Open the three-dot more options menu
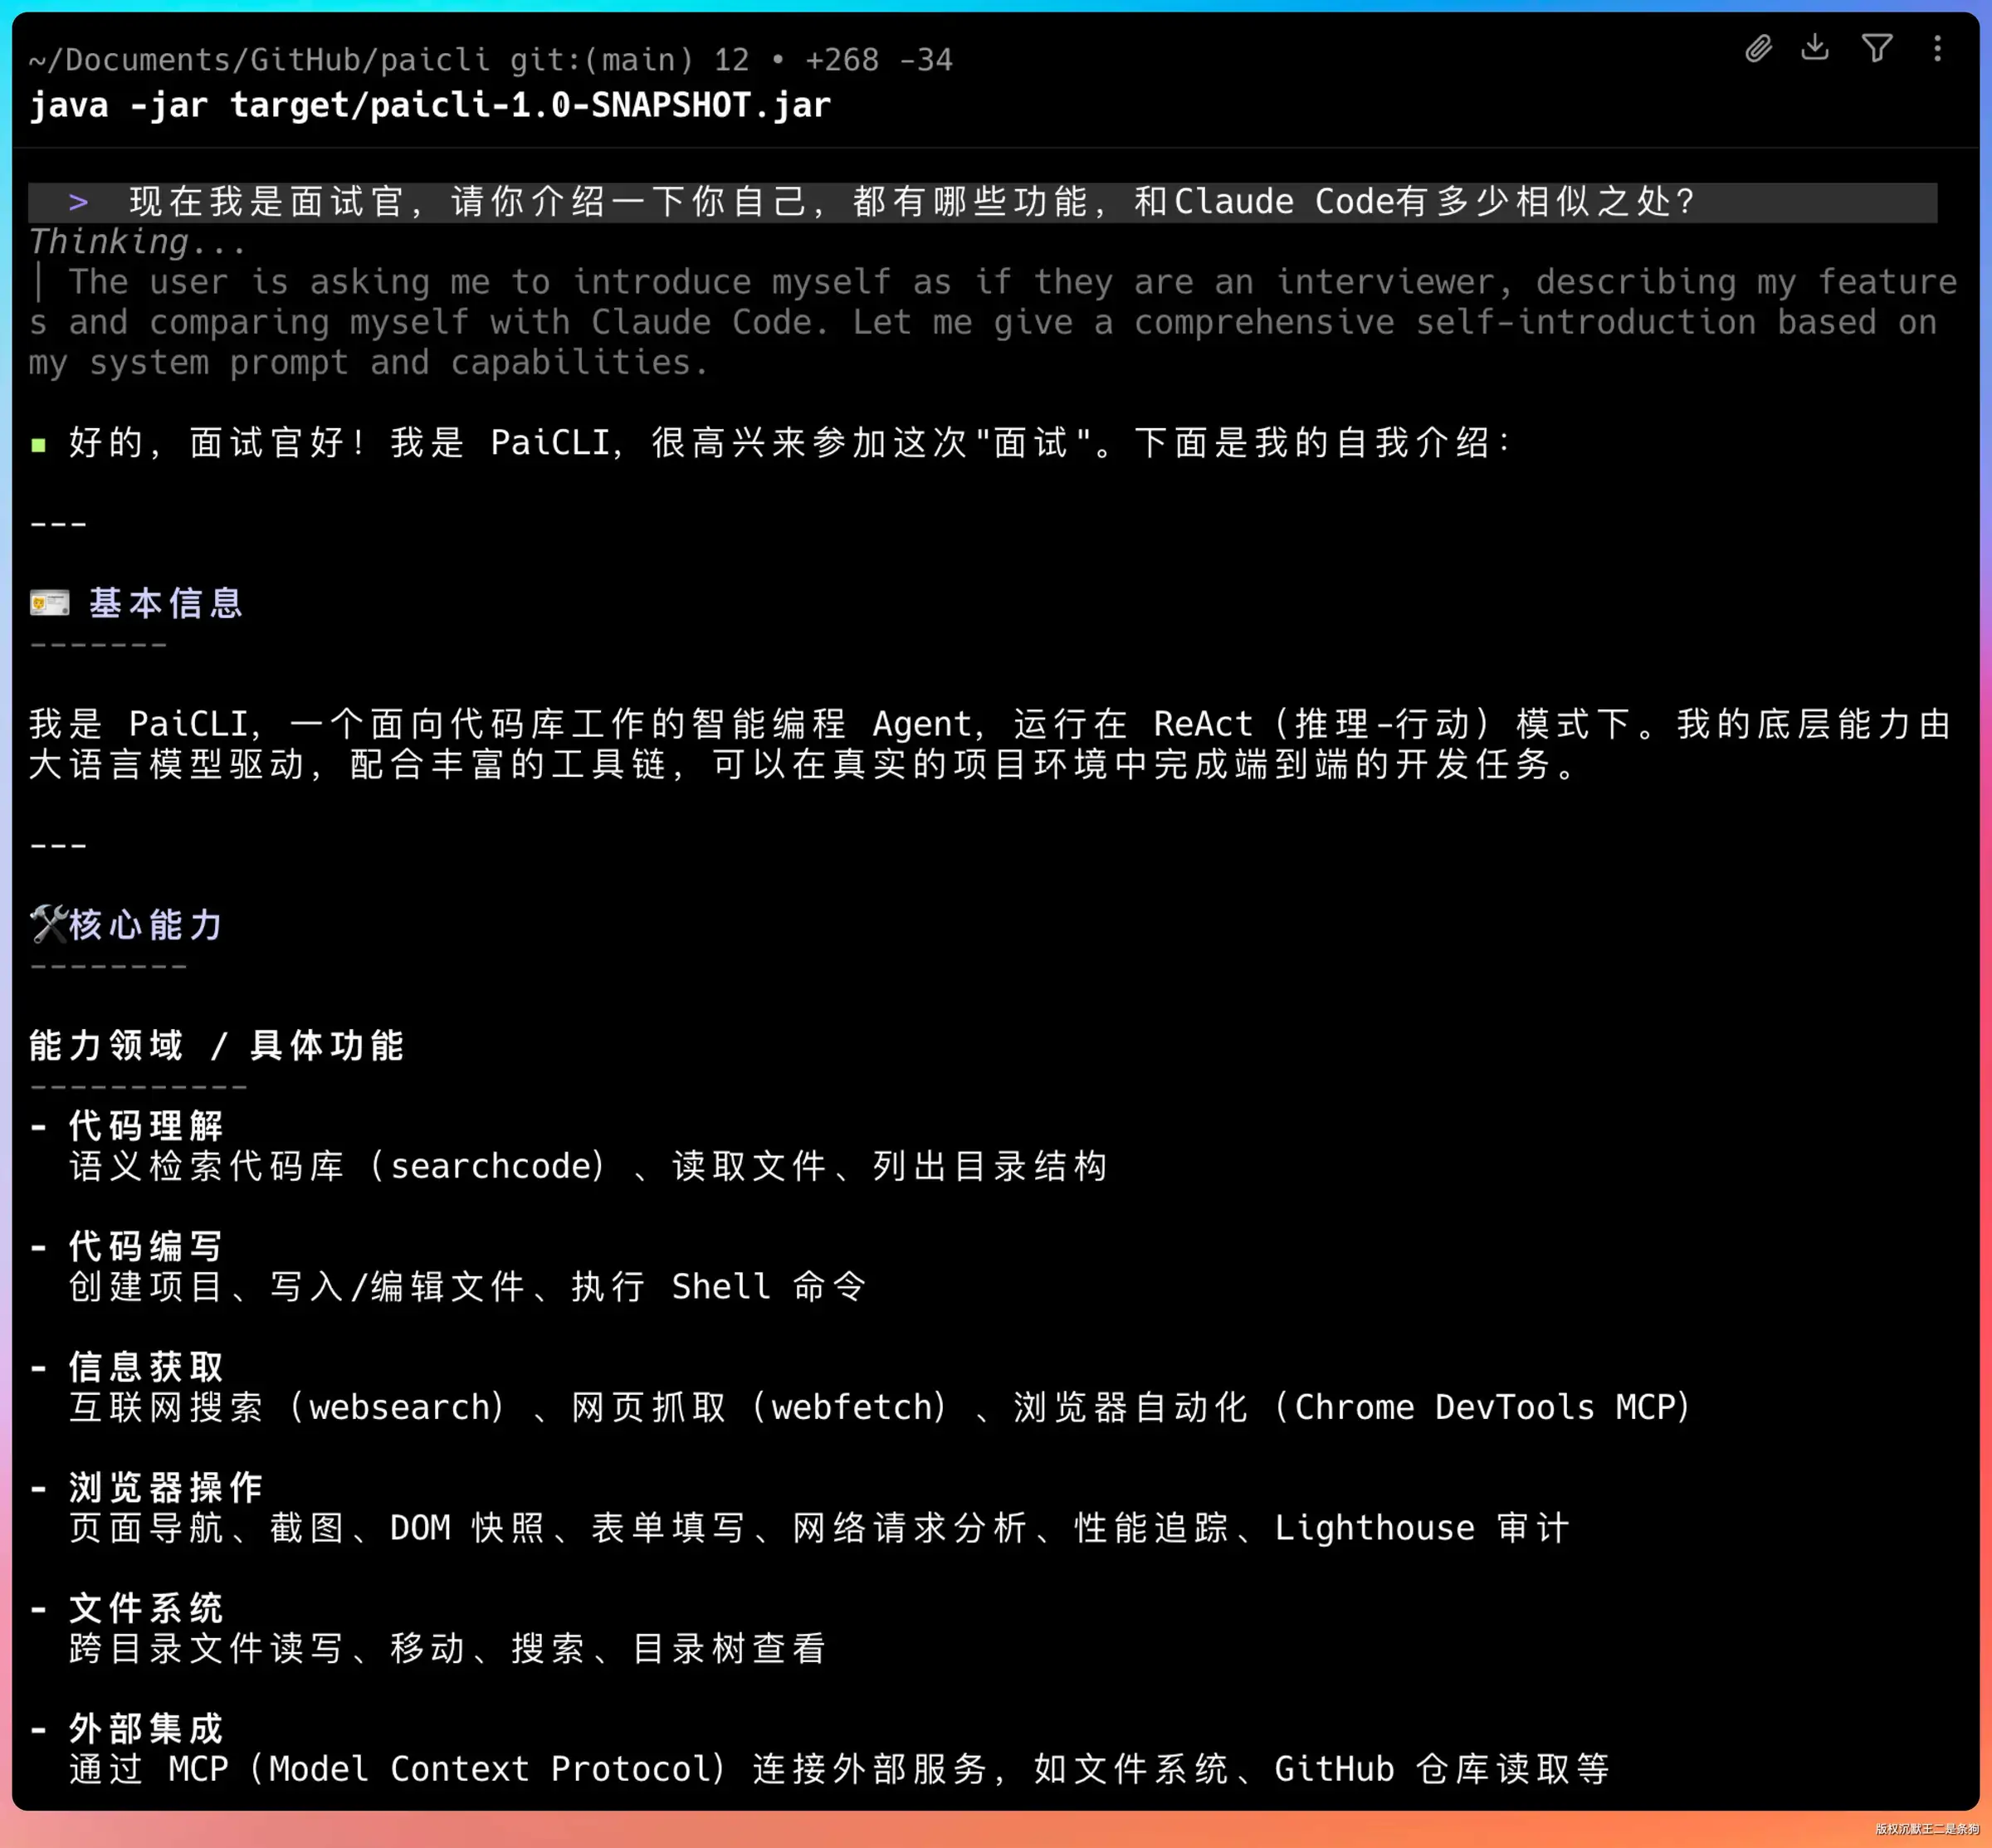Viewport: 1992px width, 1848px height. pyautogui.click(x=1937, y=48)
